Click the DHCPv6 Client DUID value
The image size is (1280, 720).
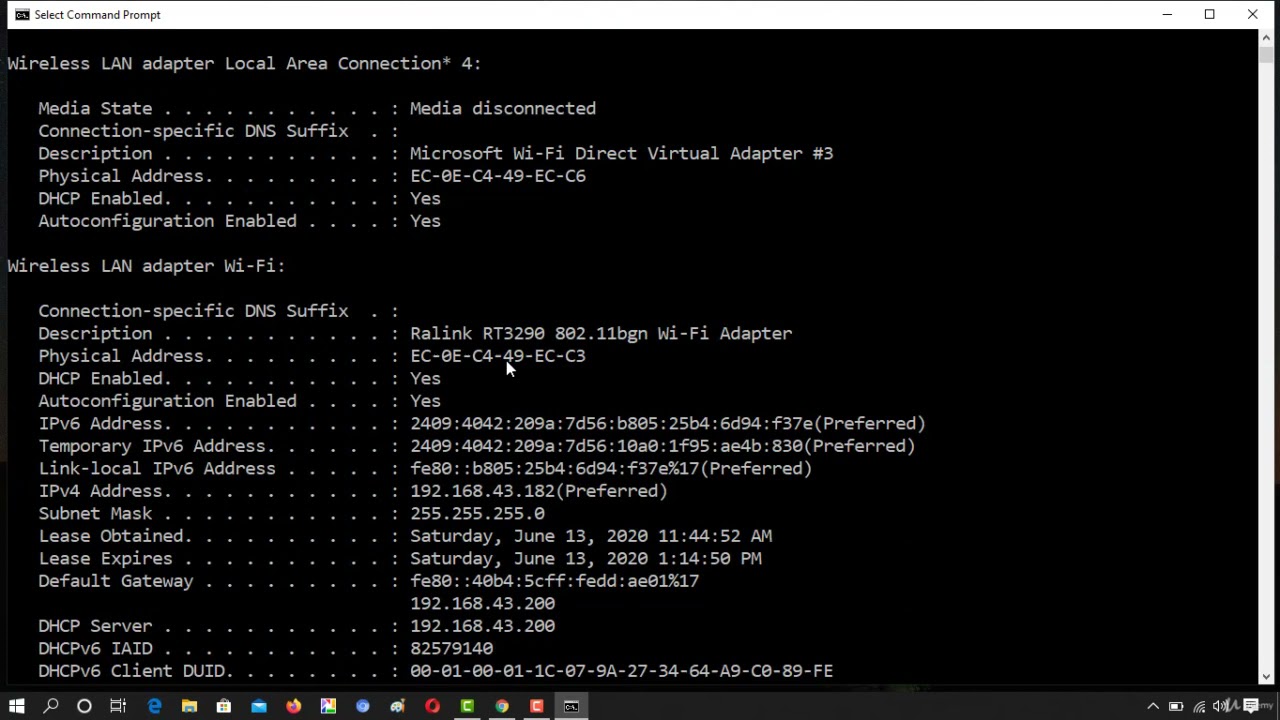click(x=621, y=671)
